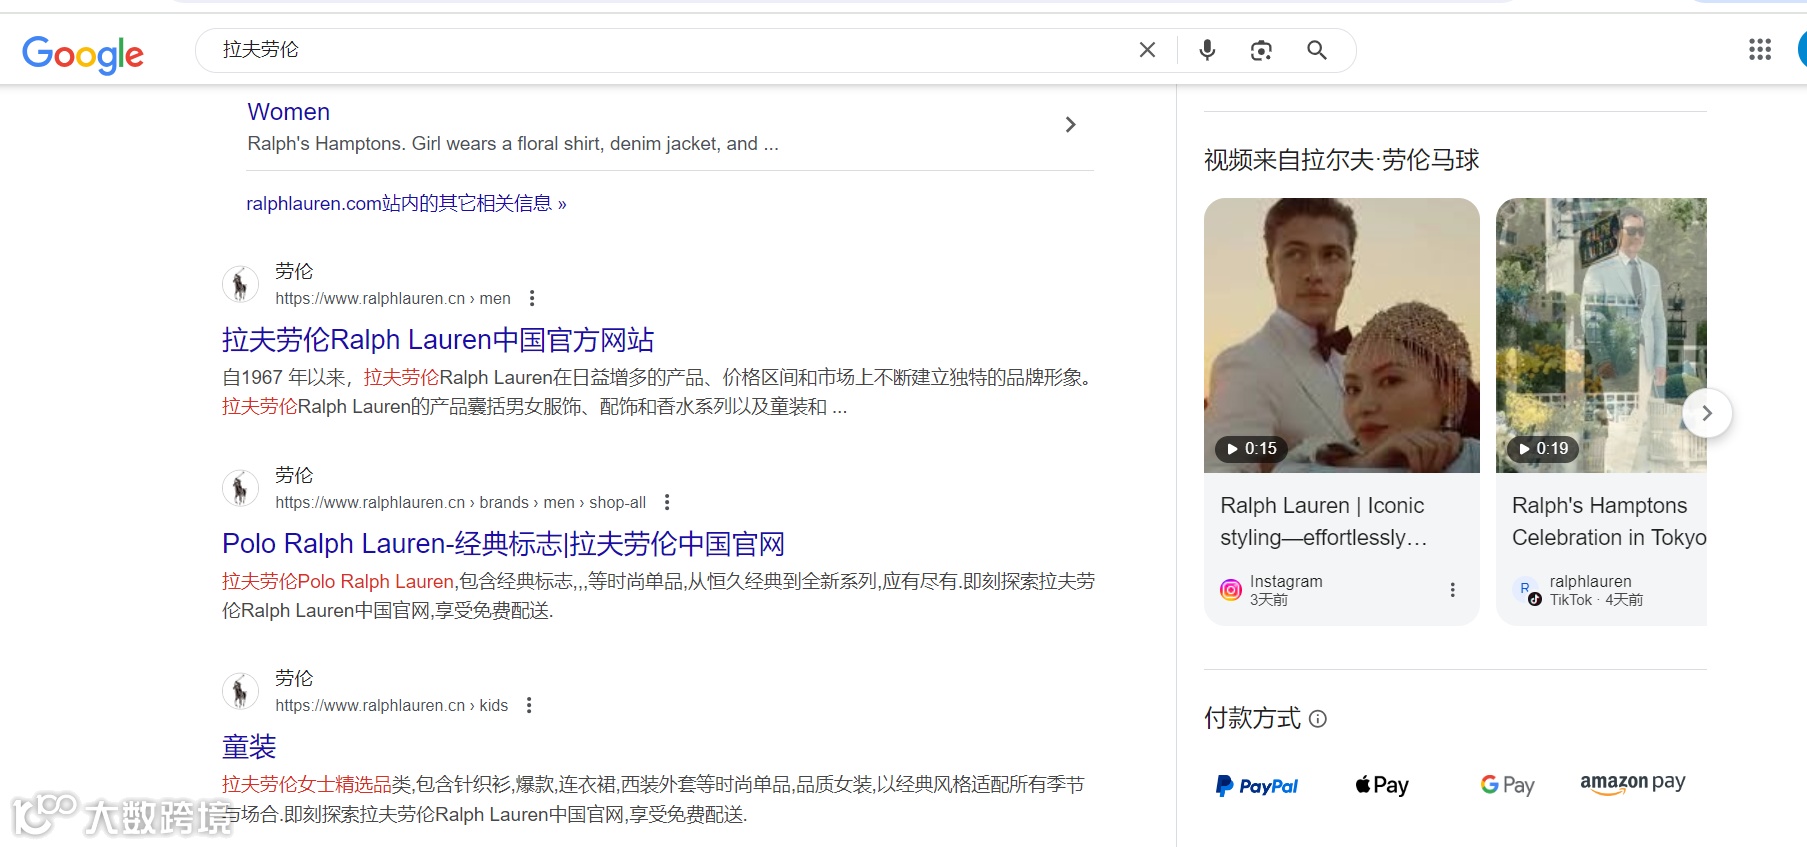The image size is (1807, 847).
Task: Open options menu for ralphlauren.cn men result
Action: [x=532, y=298]
